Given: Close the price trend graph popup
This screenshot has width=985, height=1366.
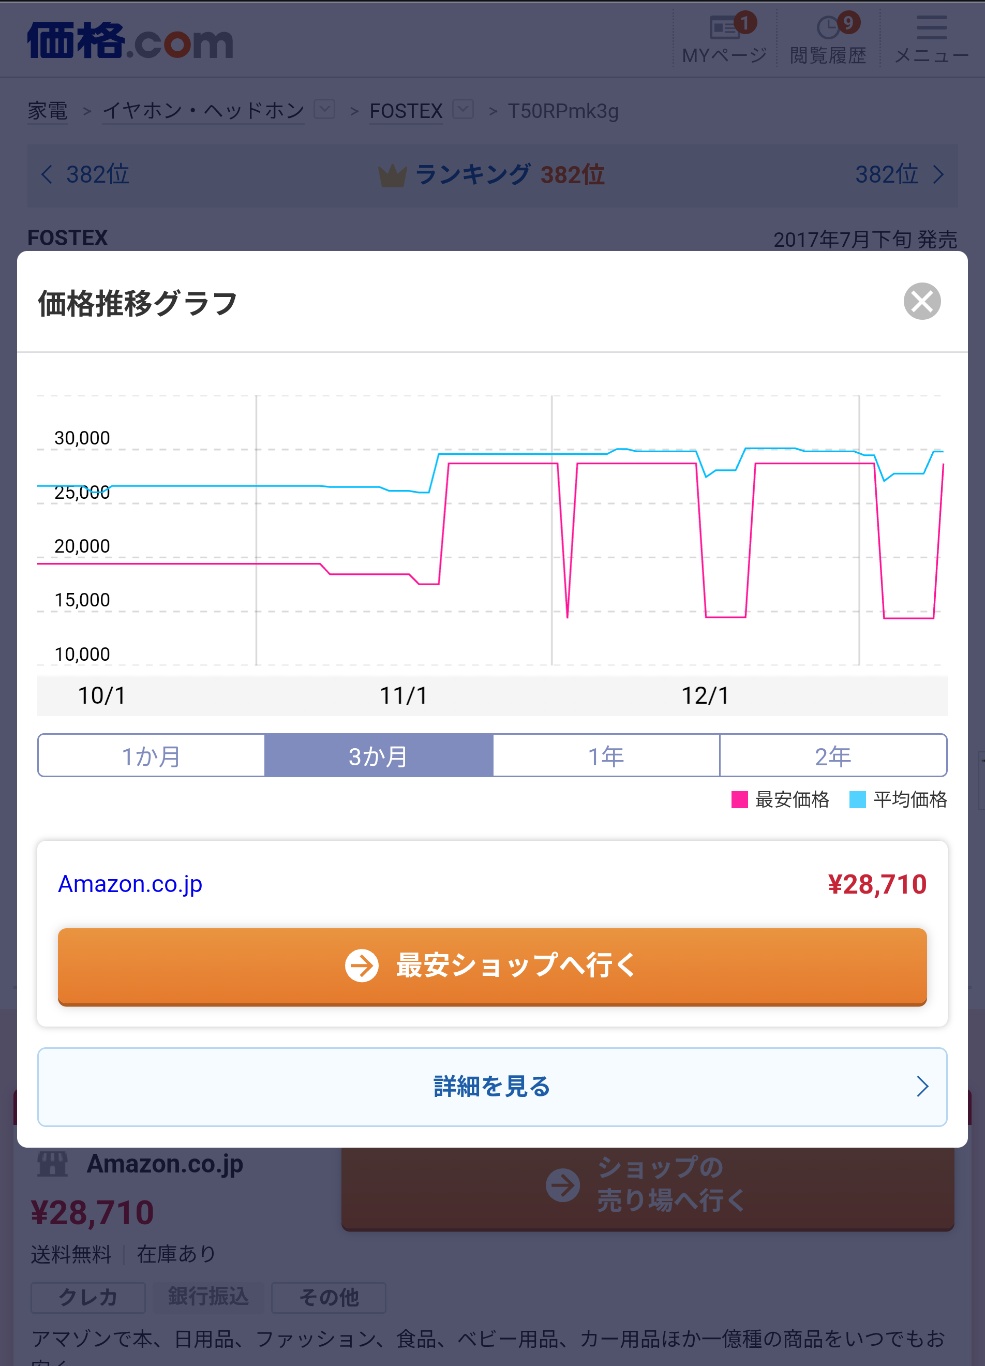Looking at the screenshot, I should 921,301.
